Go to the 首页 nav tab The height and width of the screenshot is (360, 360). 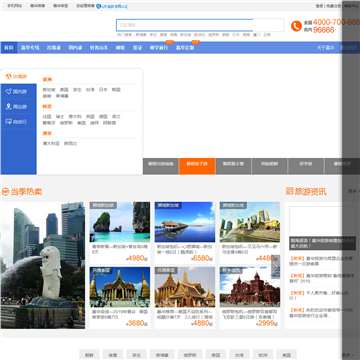tap(9, 48)
